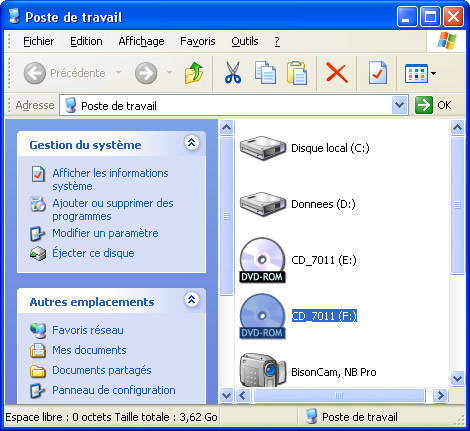Screen dimensions: 470x431
Task: Click the Favoris réseau globe icon
Action: coord(38,330)
